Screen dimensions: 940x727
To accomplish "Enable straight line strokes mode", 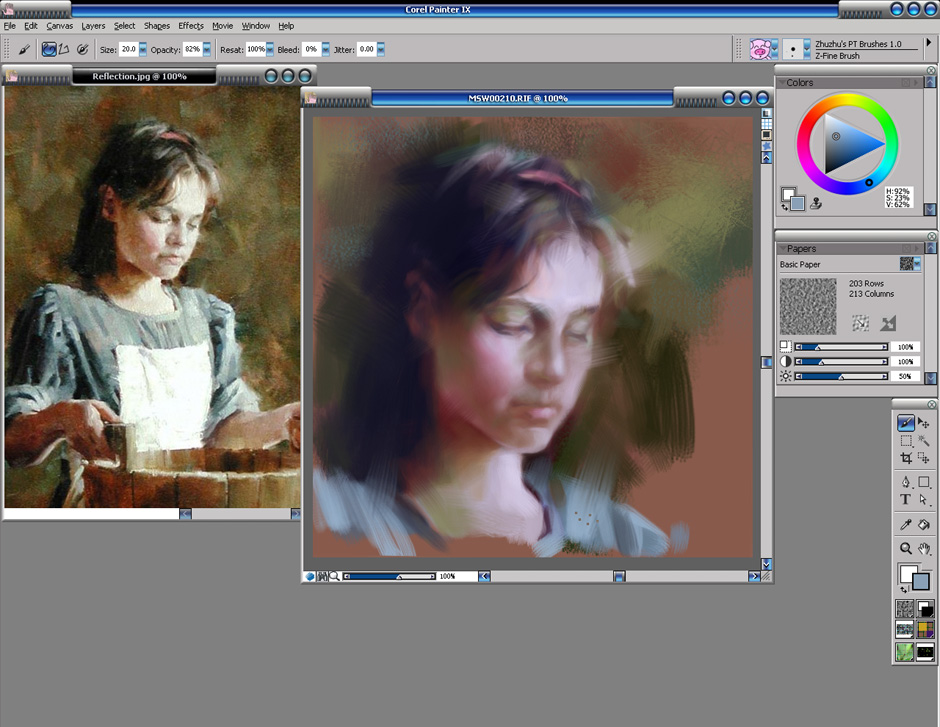I will [64, 49].
